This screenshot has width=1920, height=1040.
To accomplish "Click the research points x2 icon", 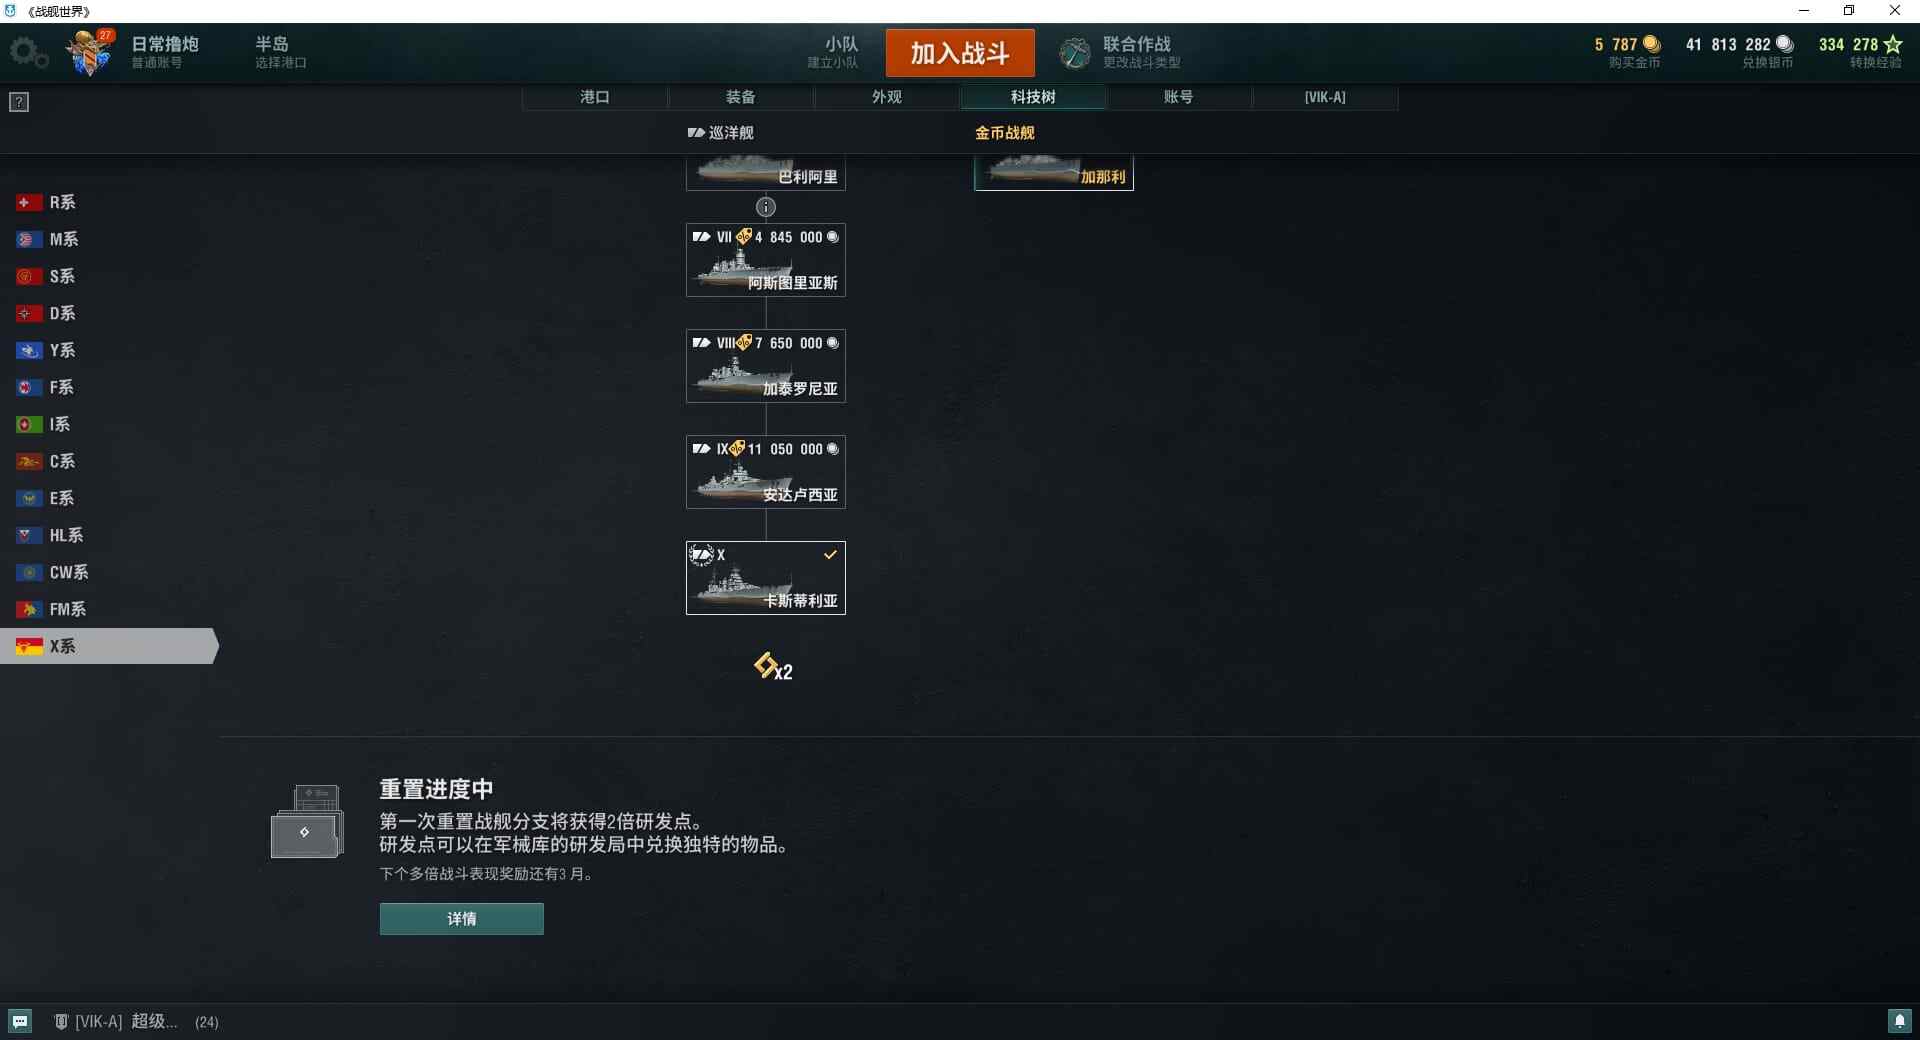I will pos(773,667).
